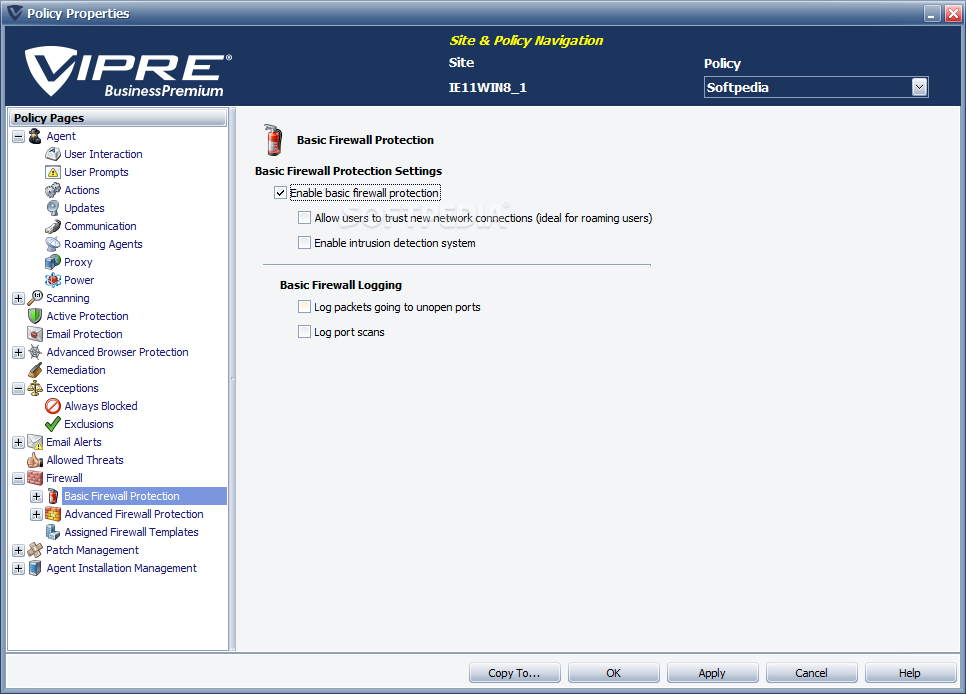Image resolution: width=966 pixels, height=694 pixels.
Task: Open Allowed Threats page
Action: pyautogui.click(x=85, y=460)
